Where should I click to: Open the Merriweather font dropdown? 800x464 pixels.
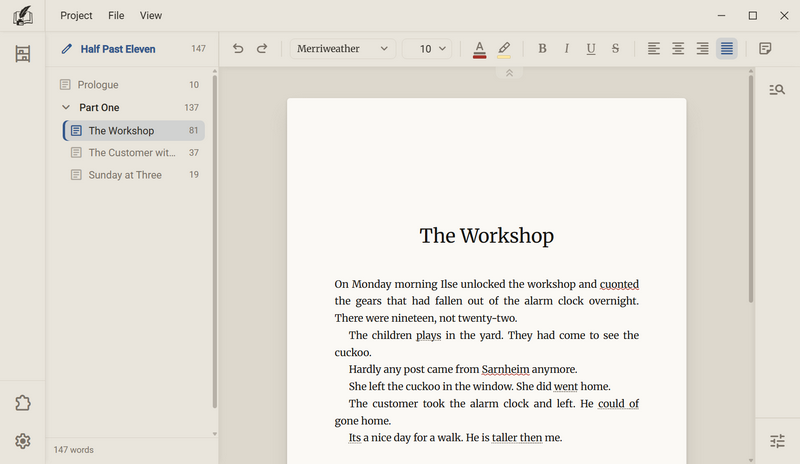click(342, 48)
